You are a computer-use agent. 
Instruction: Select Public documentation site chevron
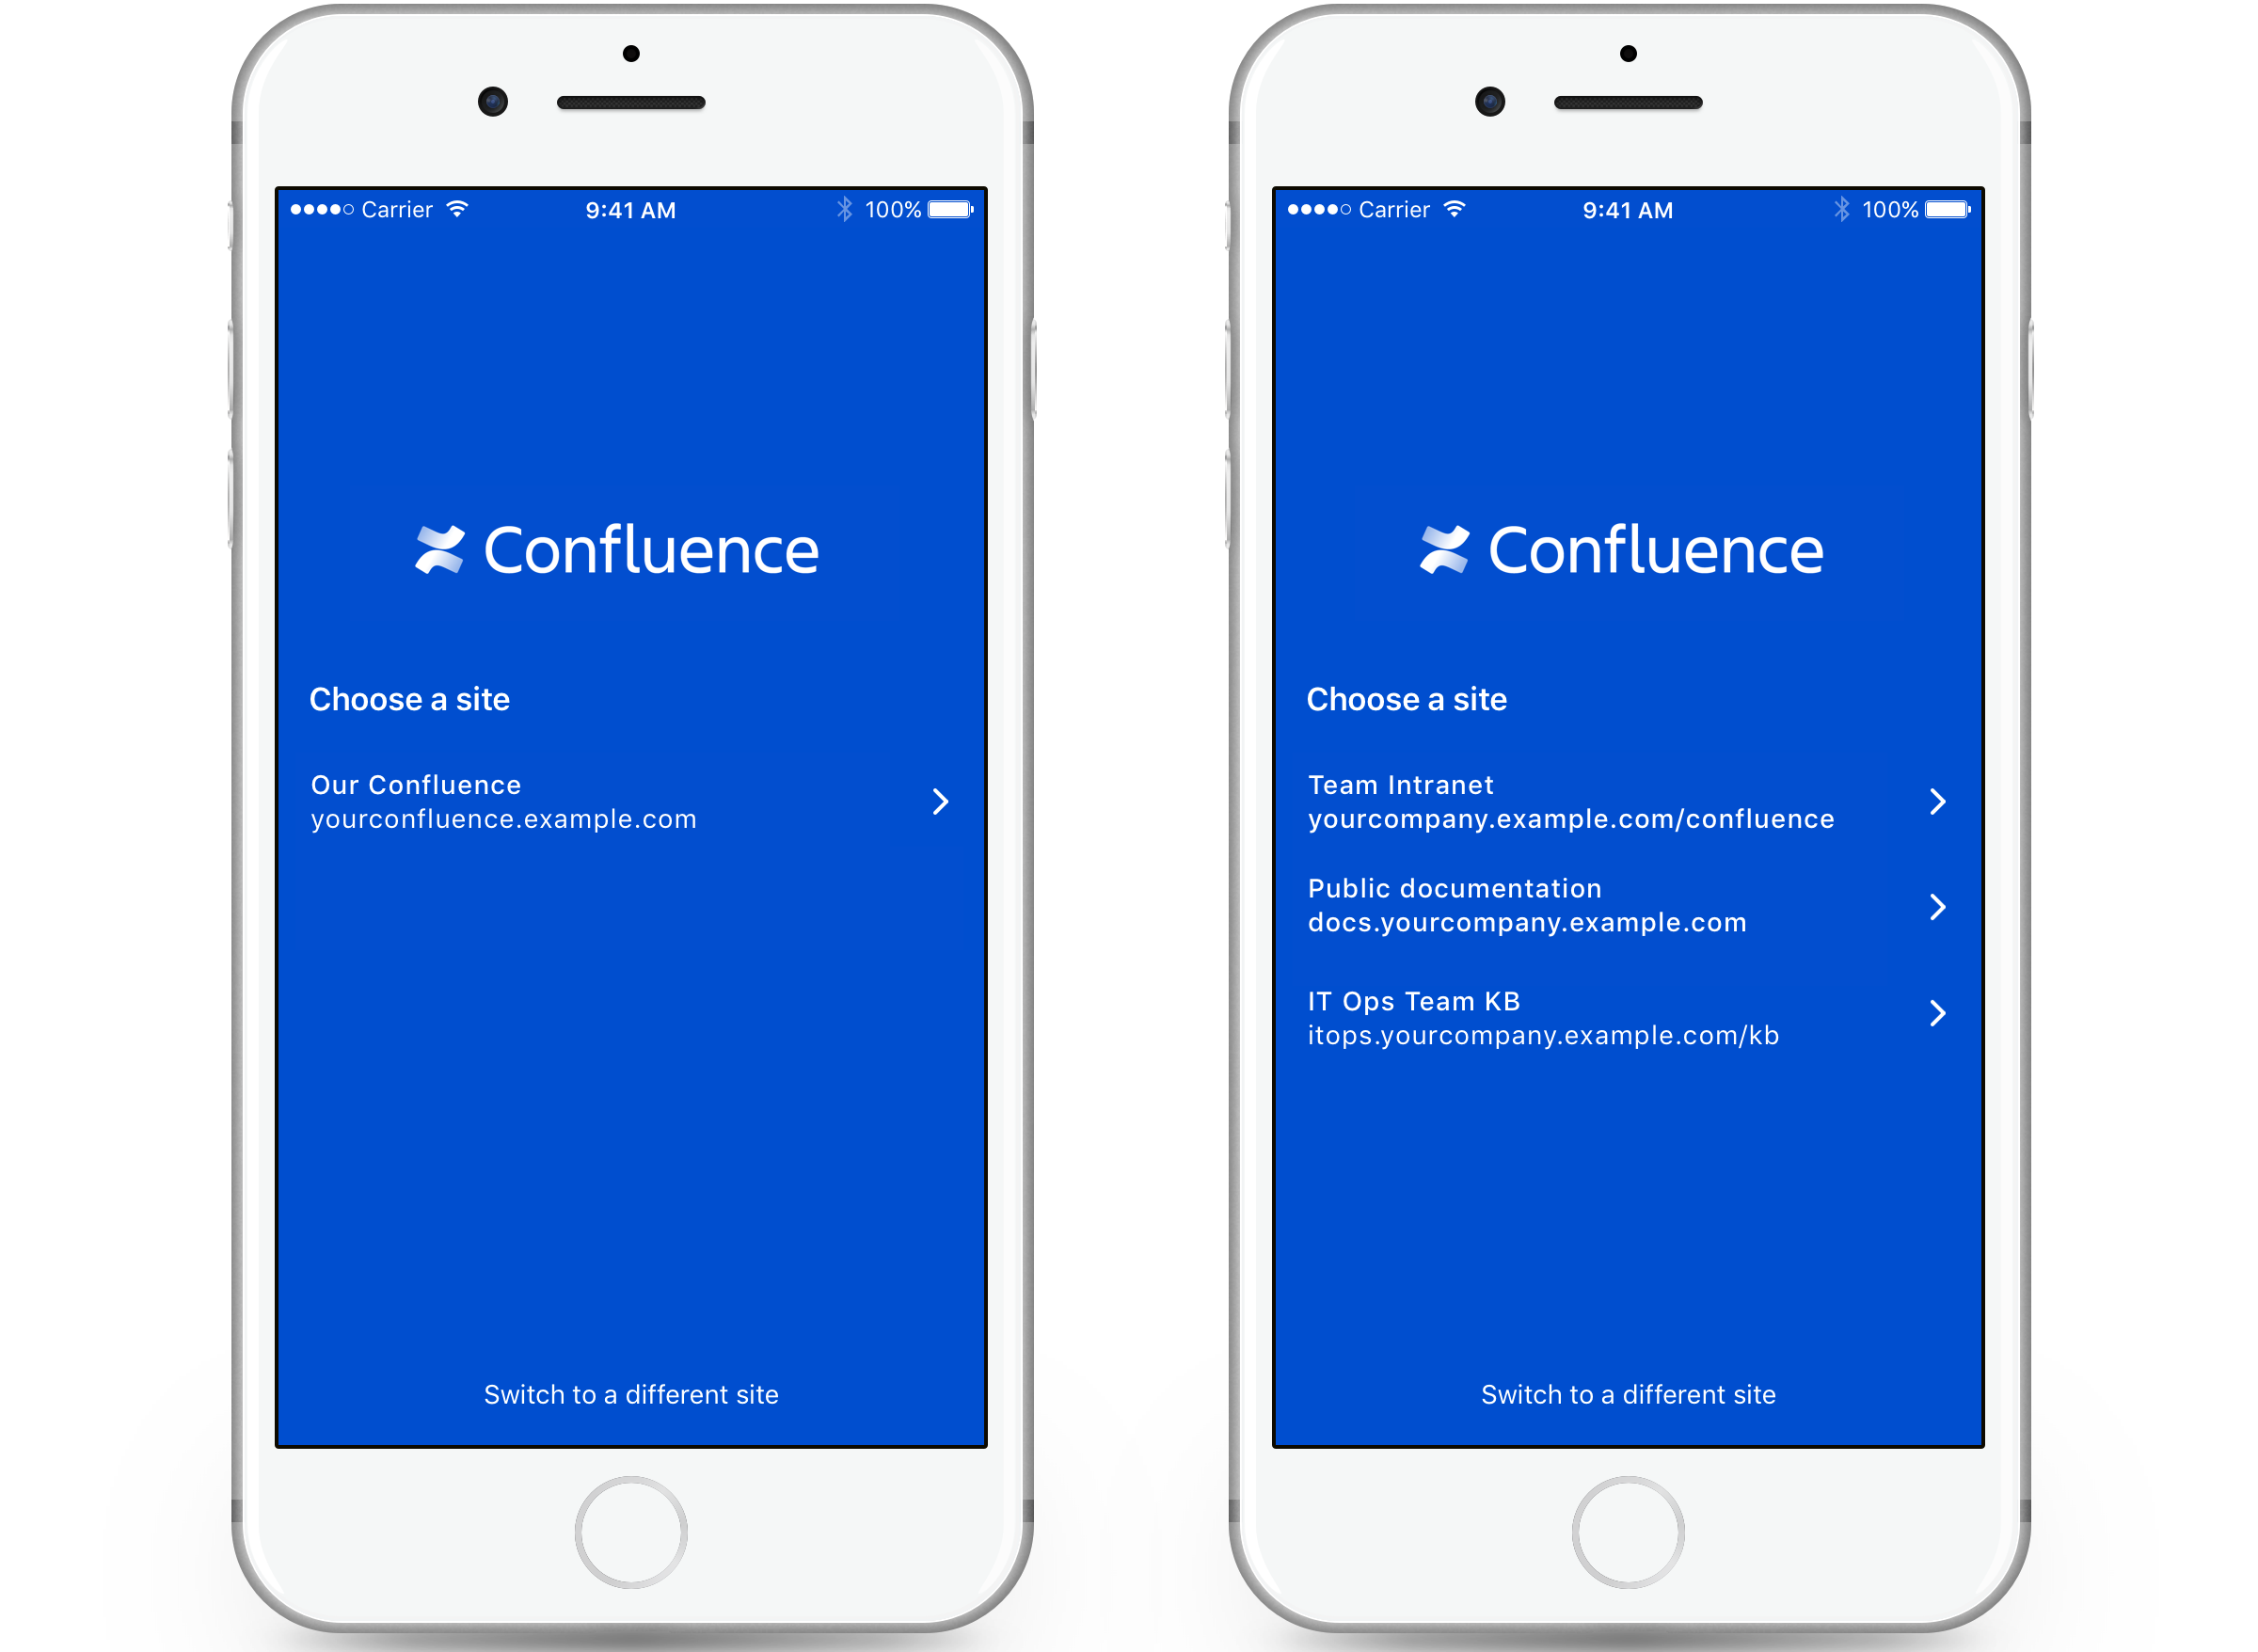[x=1941, y=909]
